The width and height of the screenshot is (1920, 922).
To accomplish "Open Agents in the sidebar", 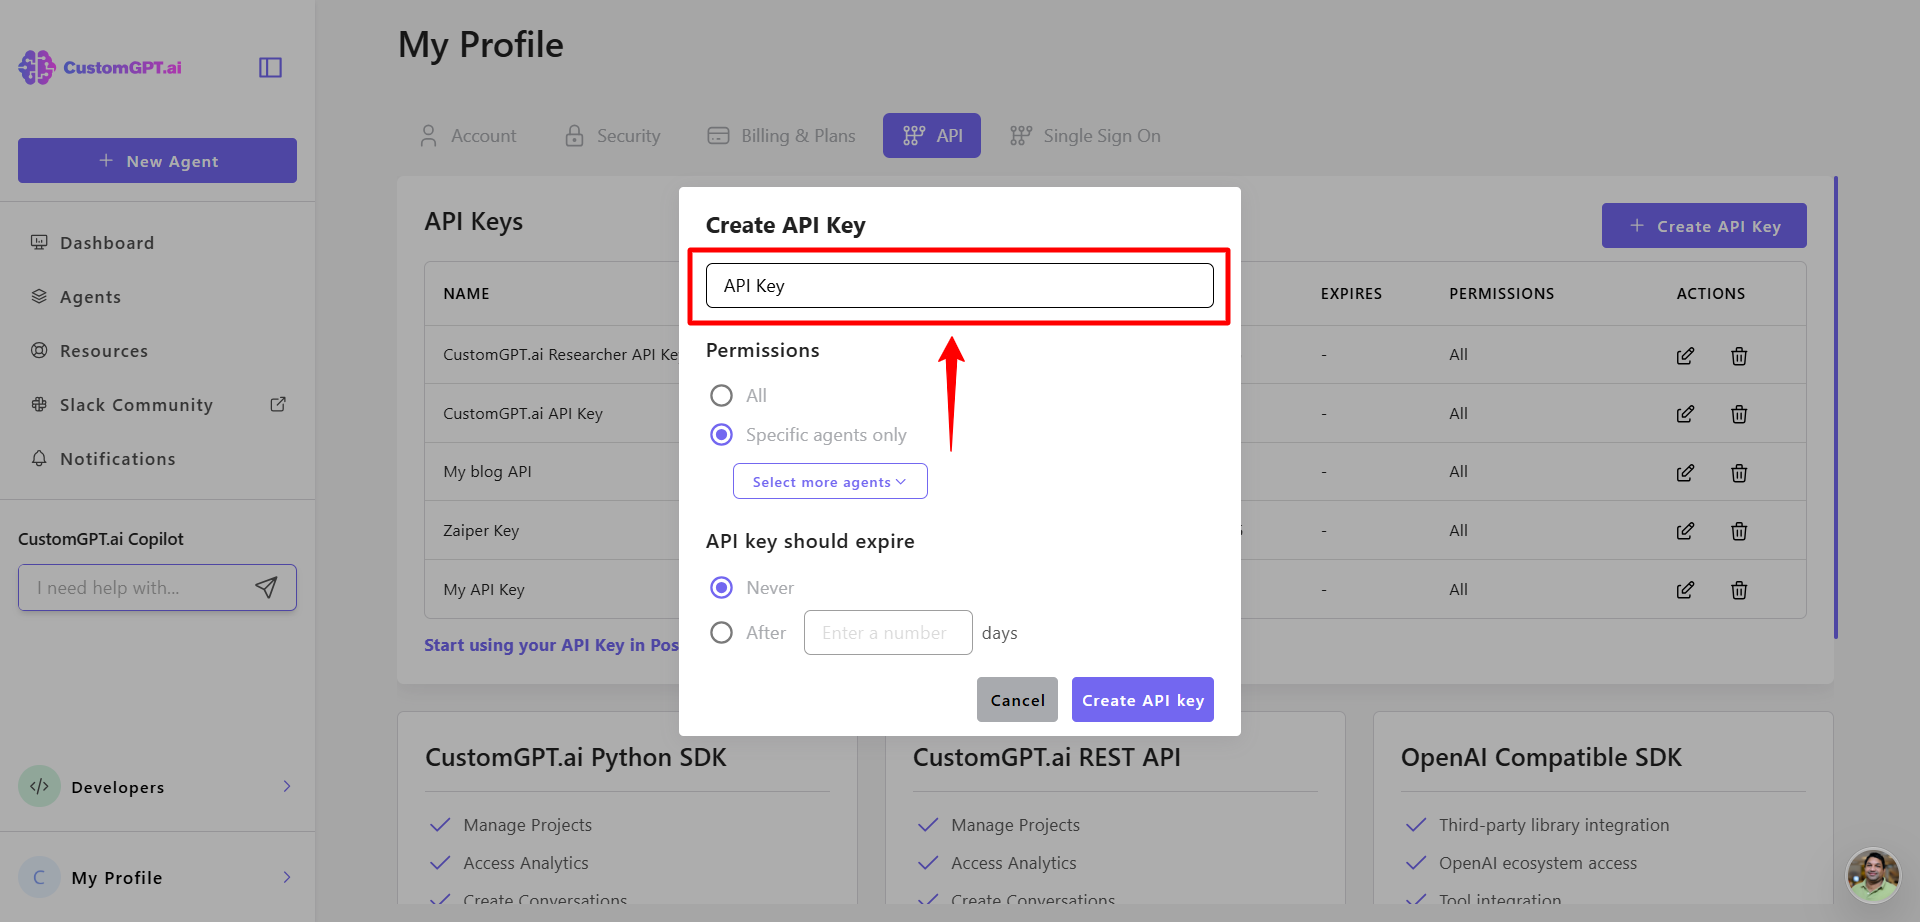I will (x=90, y=296).
